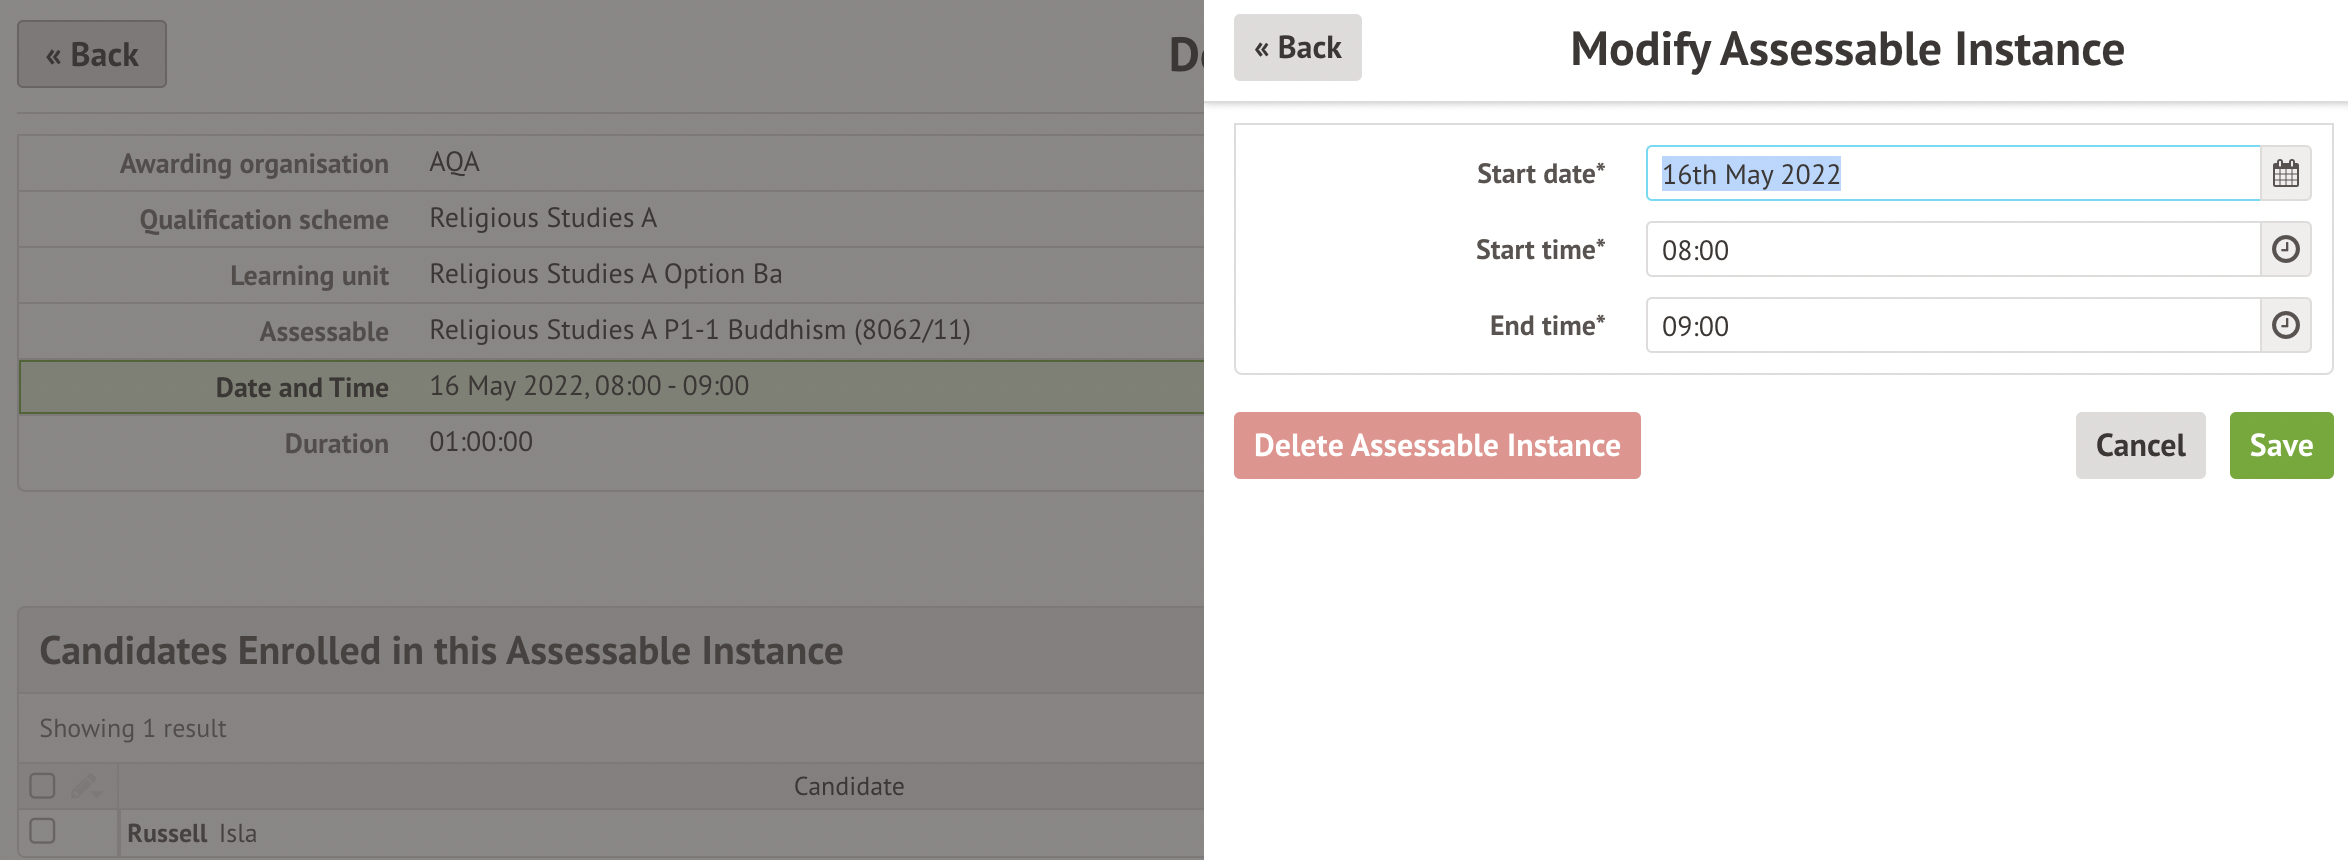Screen dimensions: 2348x860
Task: Check the checkbox next to Russell Isla
Action: click(x=41, y=832)
